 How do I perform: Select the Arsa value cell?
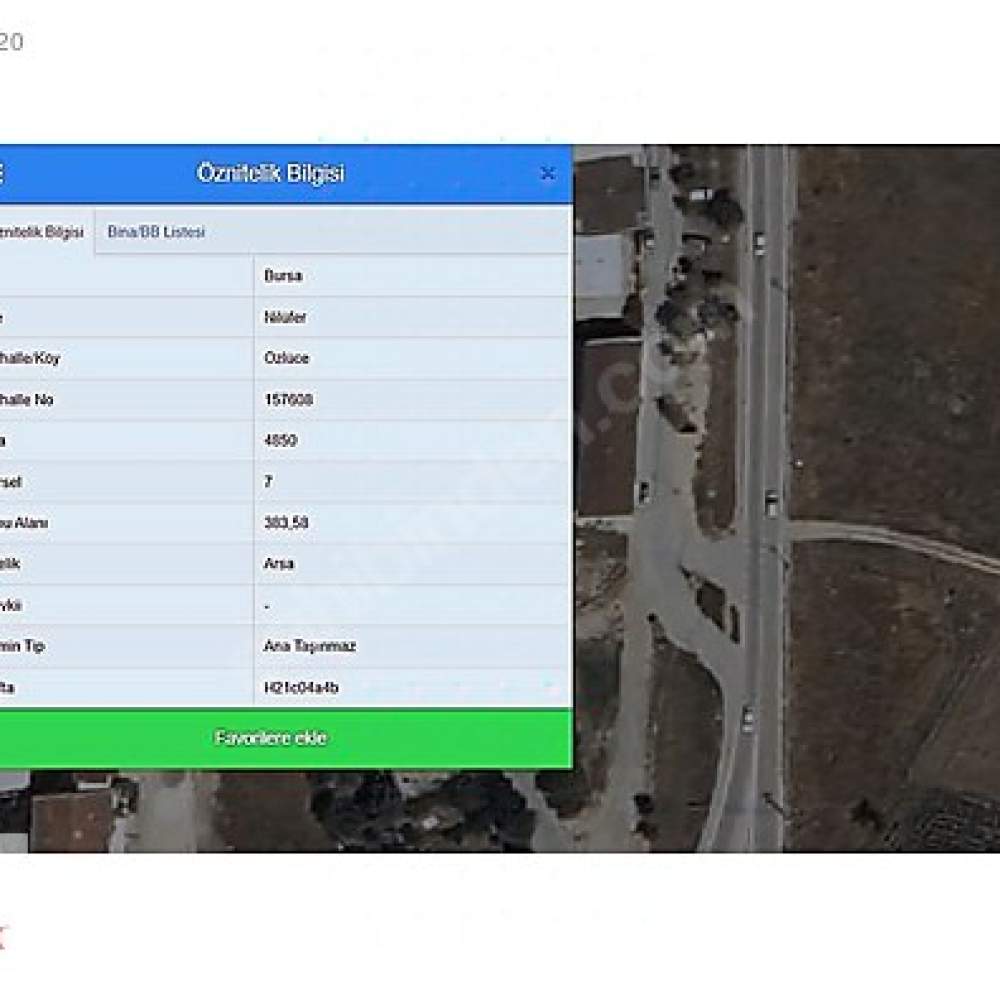coord(412,564)
